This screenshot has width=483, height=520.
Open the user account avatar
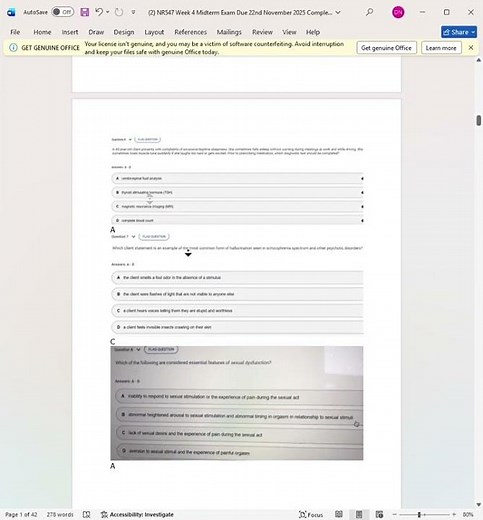point(398,12)
